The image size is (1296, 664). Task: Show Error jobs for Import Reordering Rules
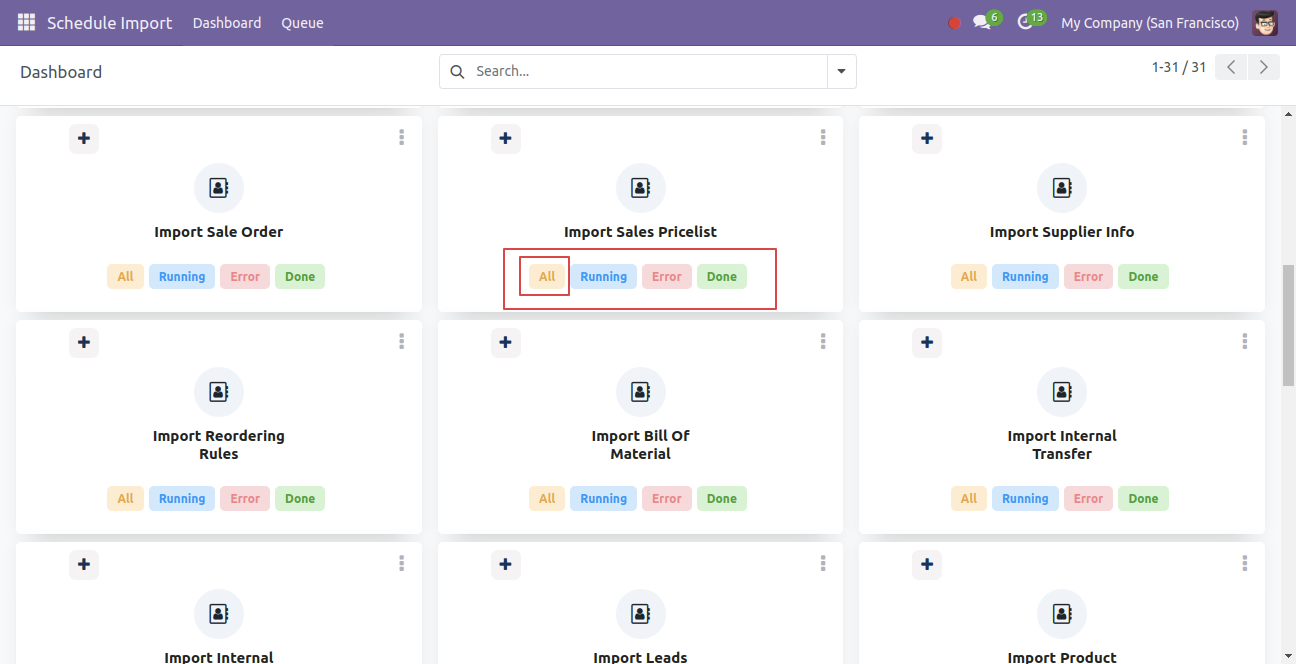coord(245,499)
